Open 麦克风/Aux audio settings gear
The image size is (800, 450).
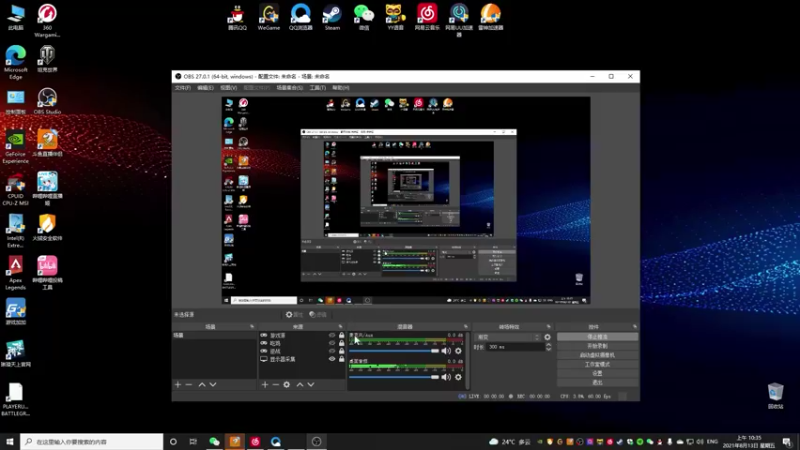click(x=458, y=351)
